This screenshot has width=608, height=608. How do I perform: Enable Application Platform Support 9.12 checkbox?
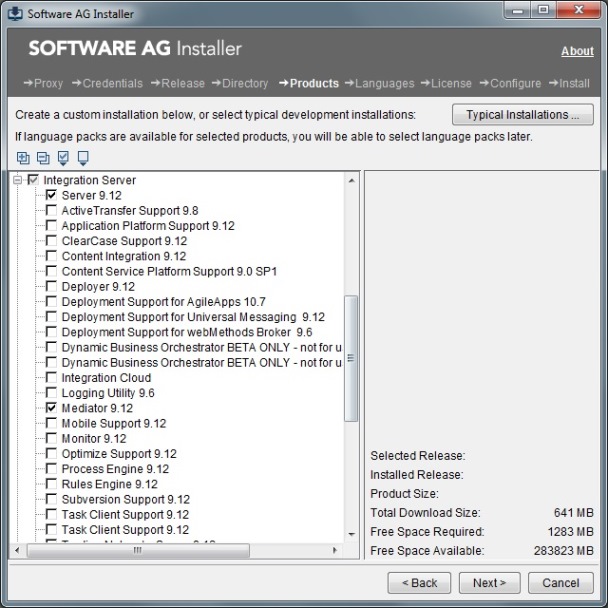pyautogui.click(x=51, y=225)
